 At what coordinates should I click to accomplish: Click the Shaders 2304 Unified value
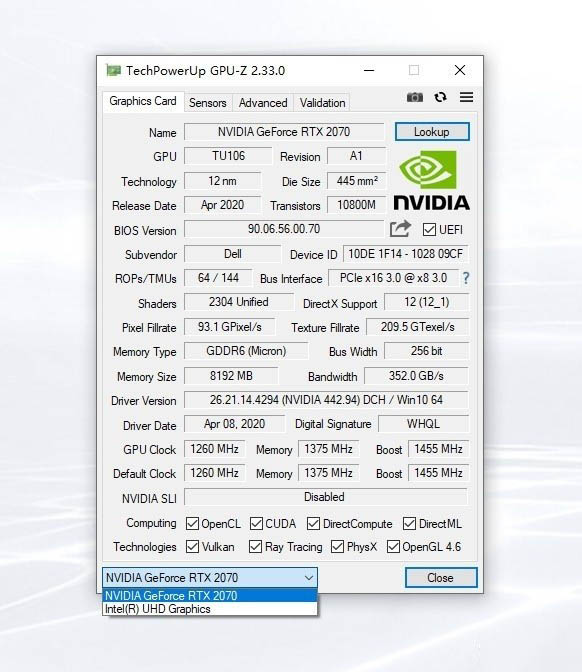[239, 302]
